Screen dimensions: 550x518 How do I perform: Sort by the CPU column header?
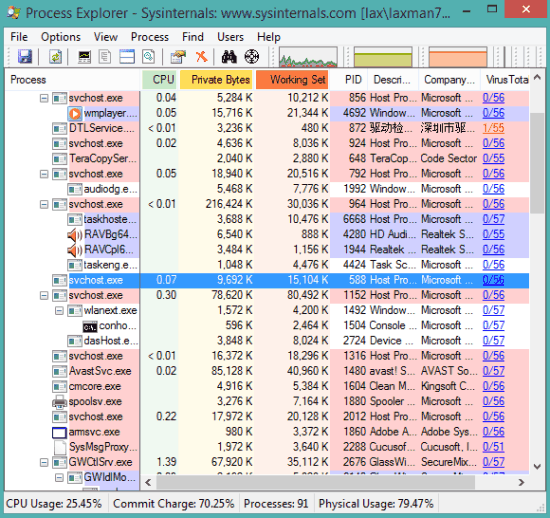click(x=160, y=80)
